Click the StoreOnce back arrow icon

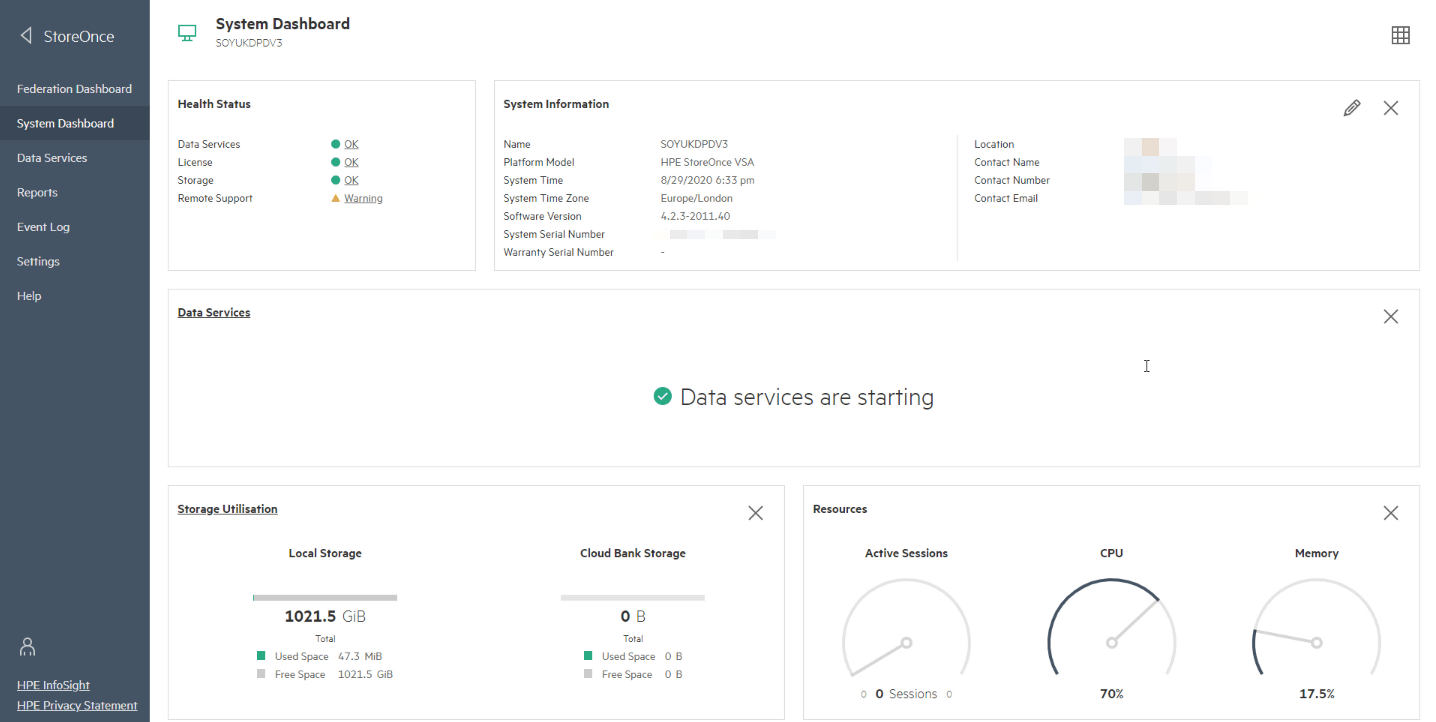26,36
